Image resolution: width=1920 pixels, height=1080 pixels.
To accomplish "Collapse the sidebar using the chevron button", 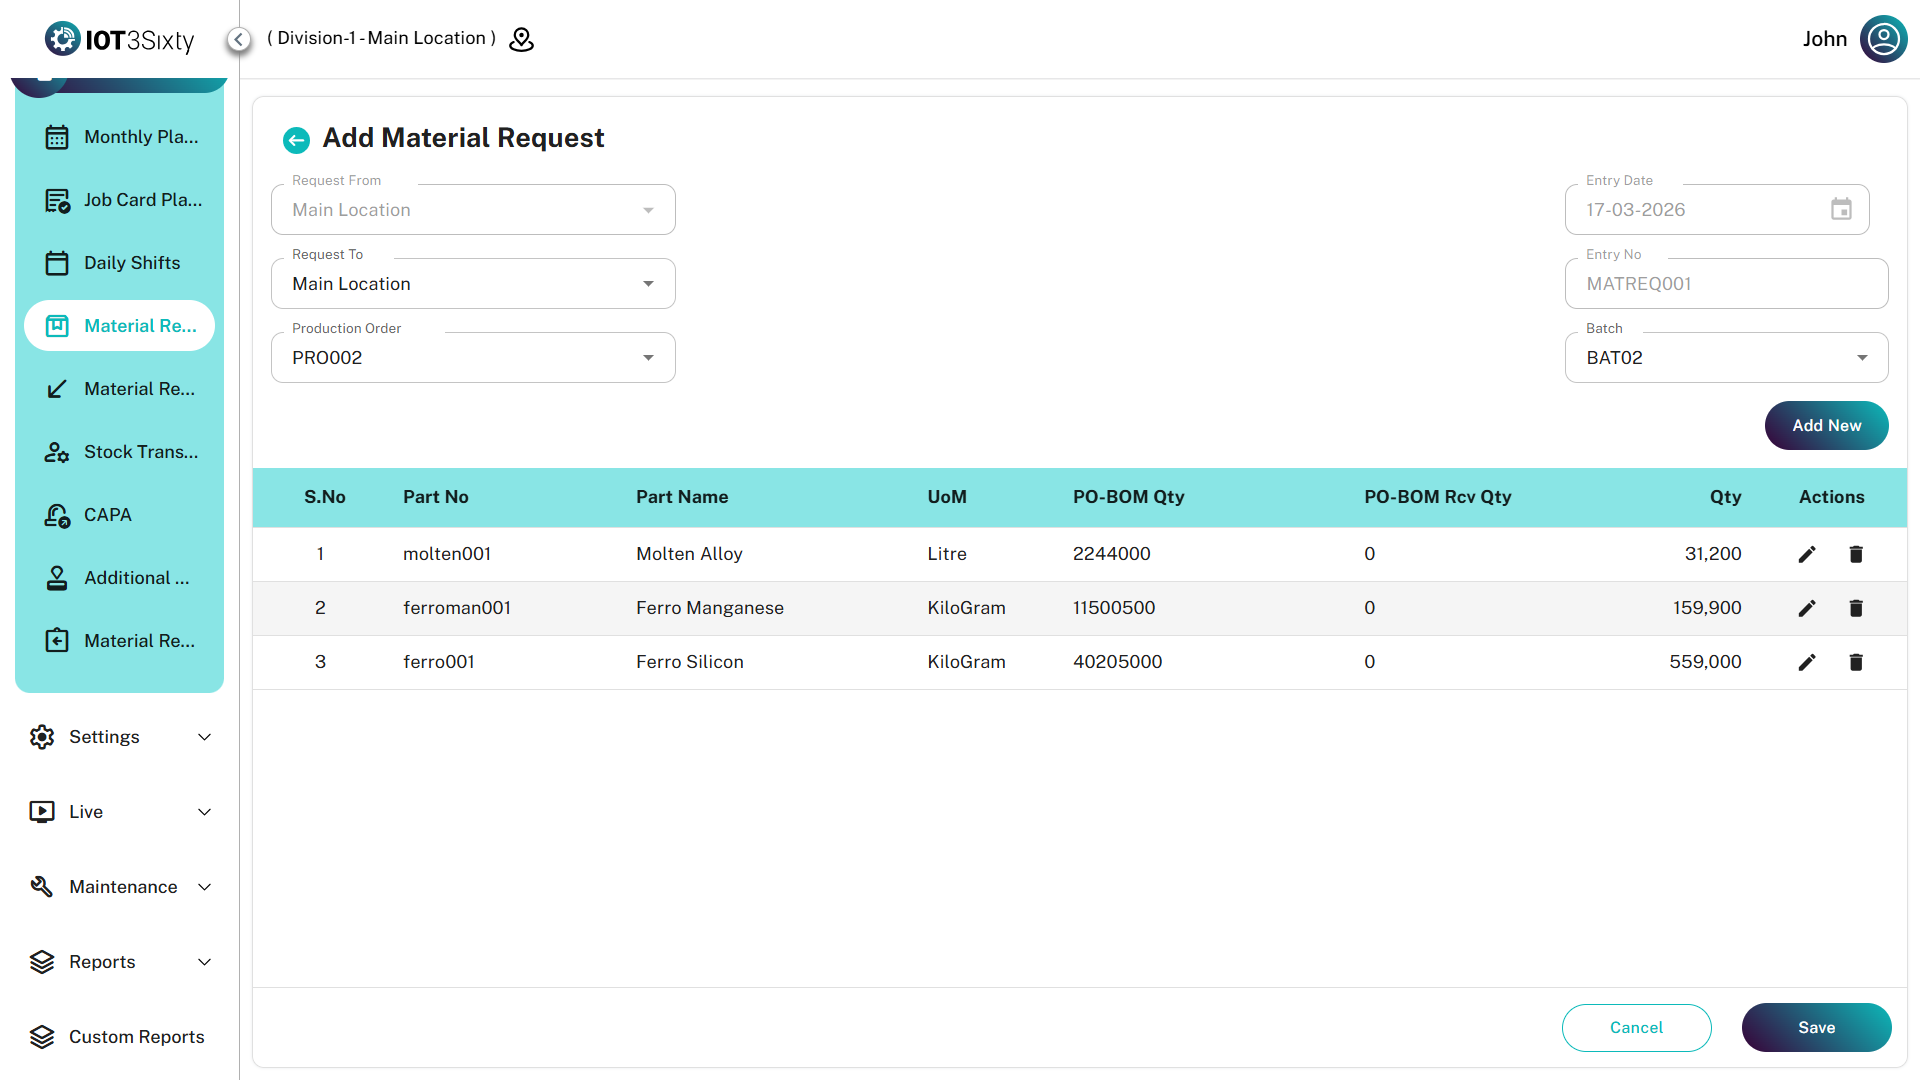I will coord(238,39).
